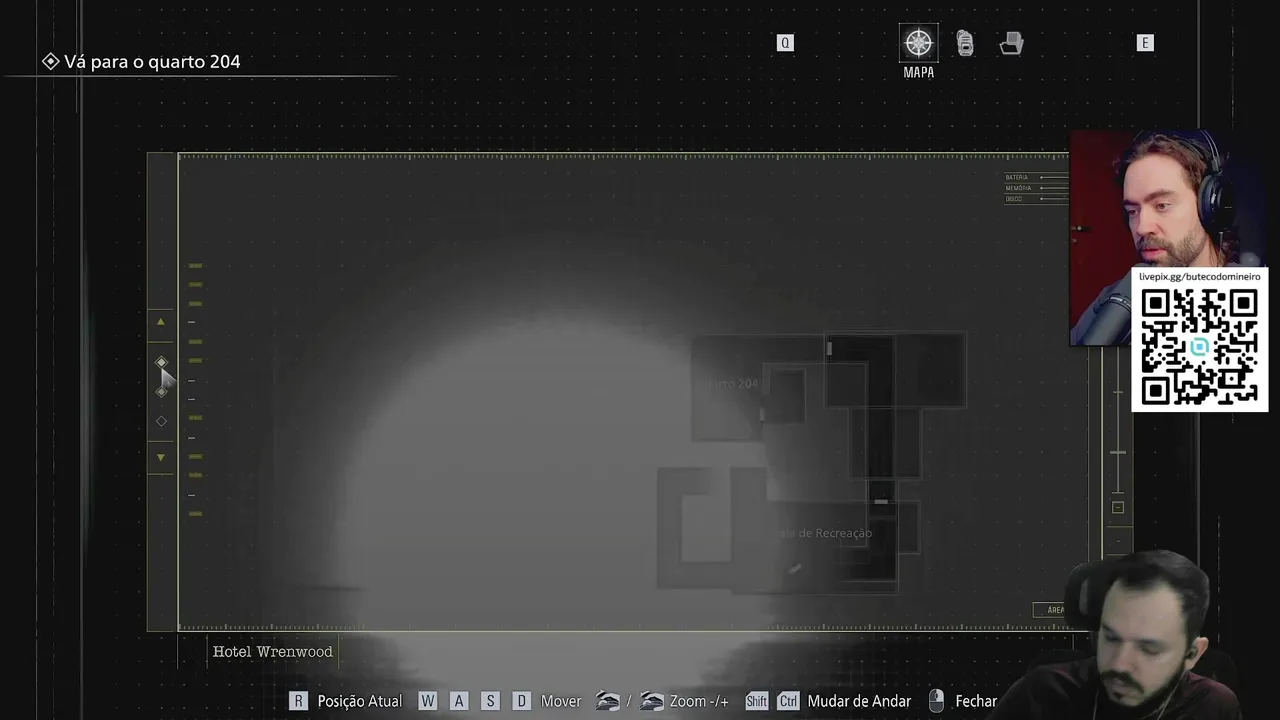Select the top filled floor diamond marker
Image resolution: width=1280 pixels, height=720 pixels.
pos(161,362)
